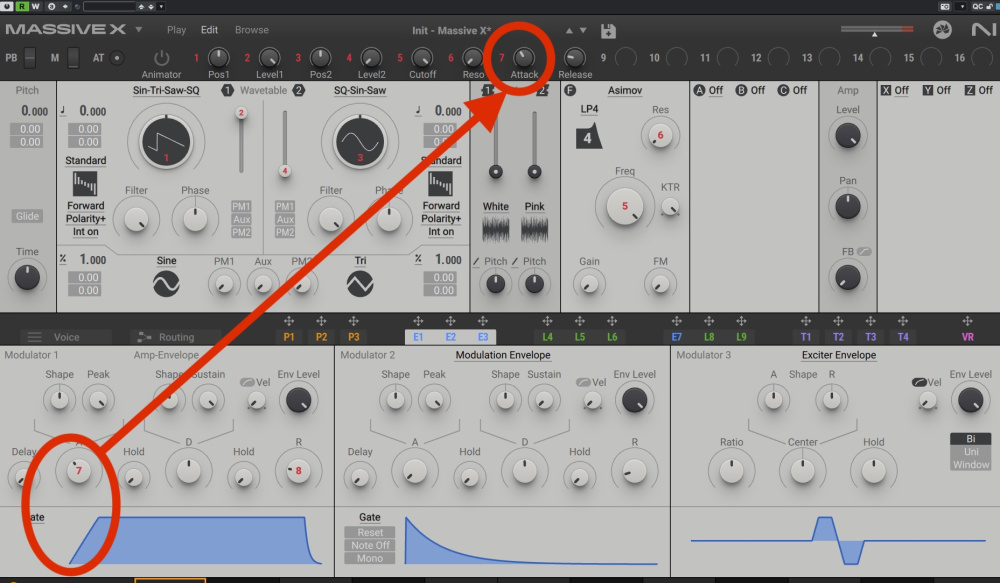Click the Routing page nodes icon

click(x=145, y=337)
